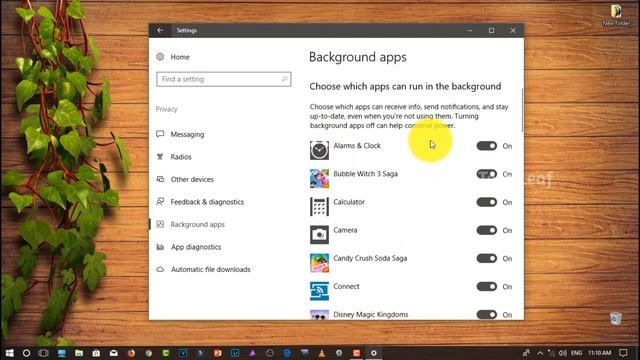Click the Calculator app icon

(x=319, y=206)
